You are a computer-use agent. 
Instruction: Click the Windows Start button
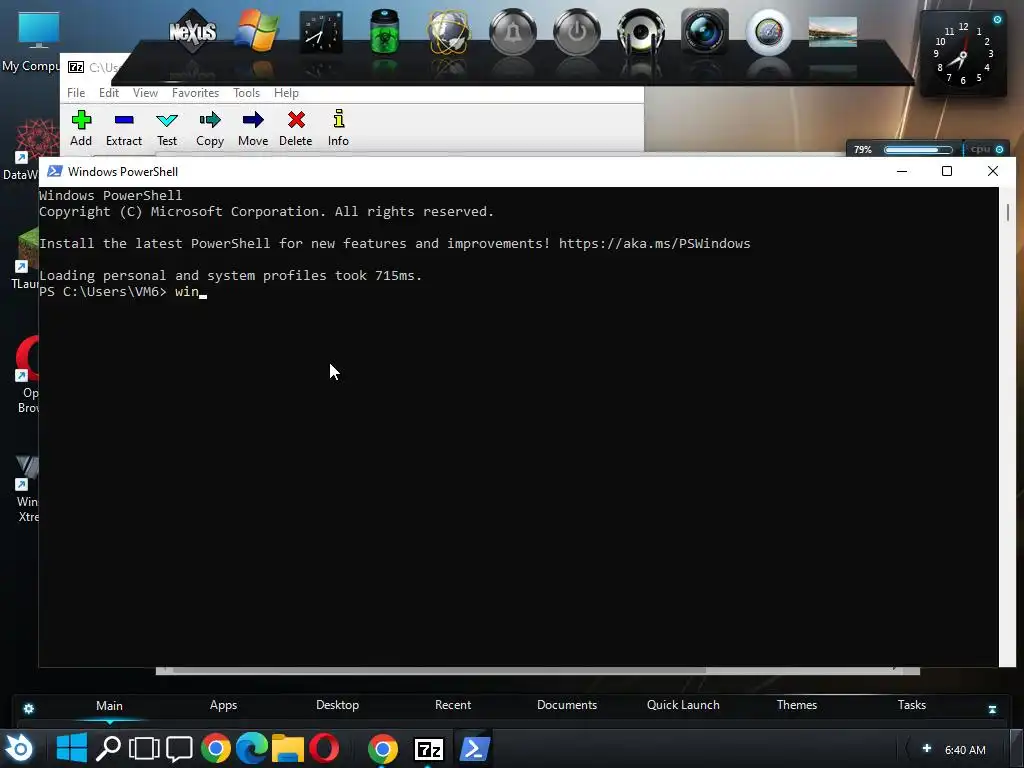(x=71, y=748)
